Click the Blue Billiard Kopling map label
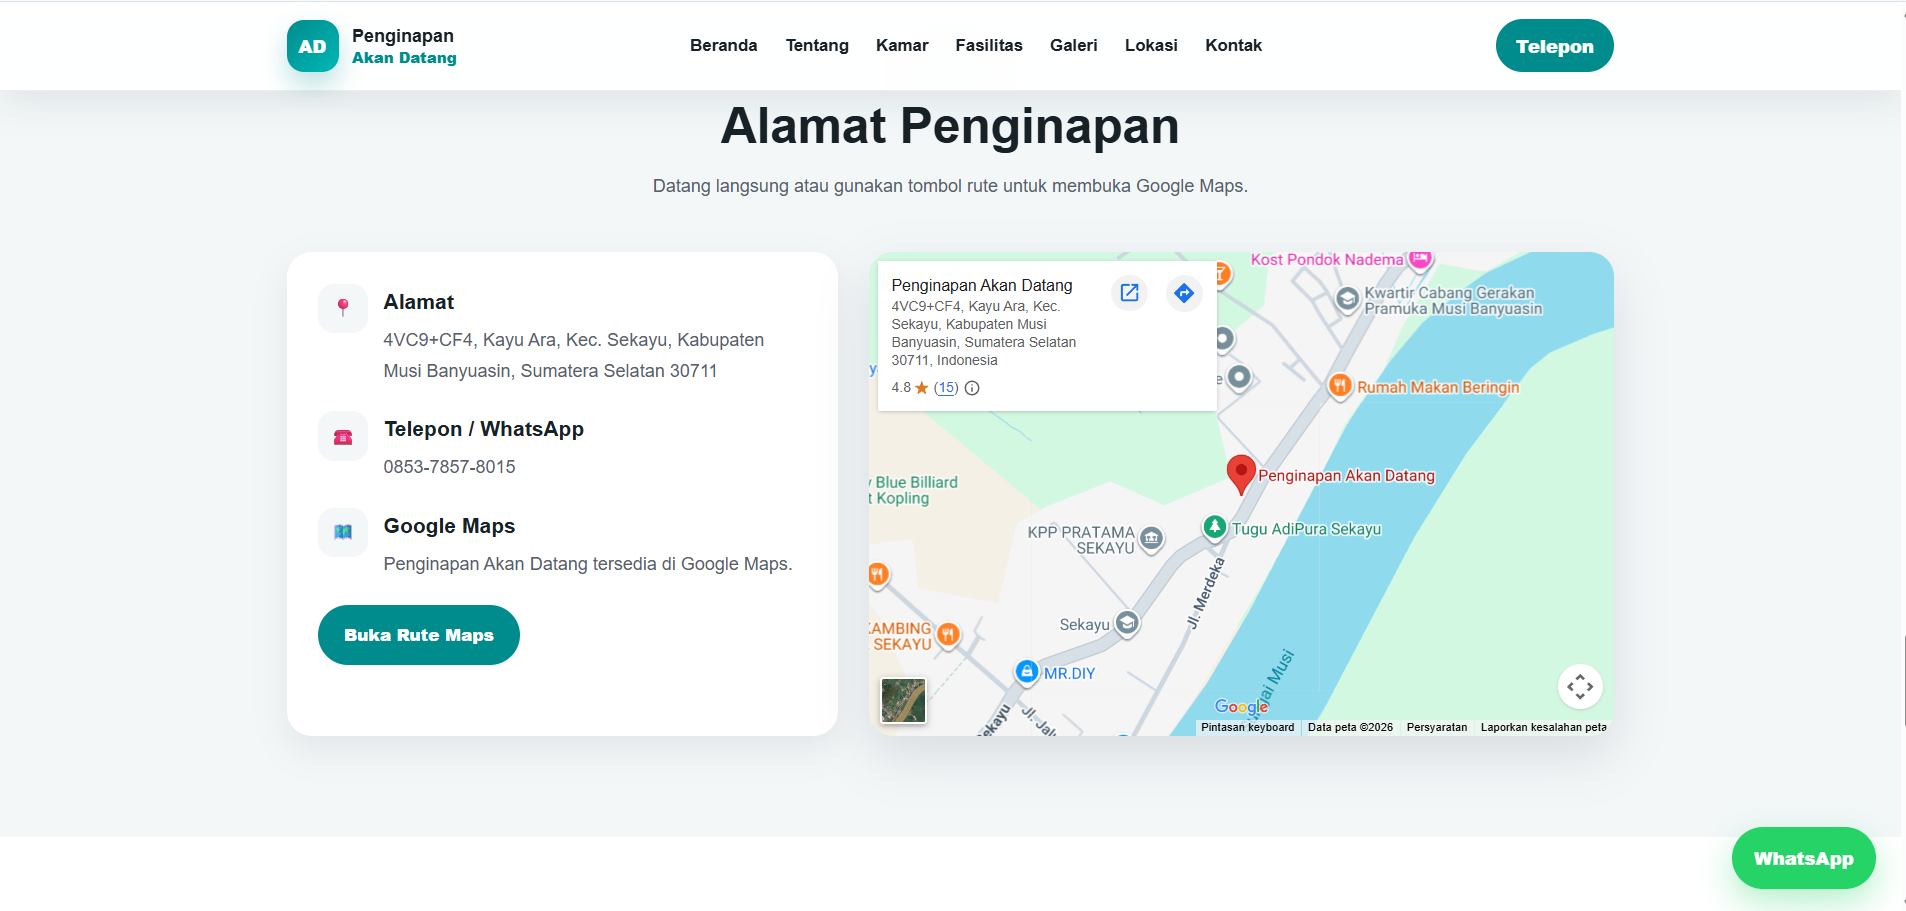Viewport: 1906px width, 911px height. (914, 490)
